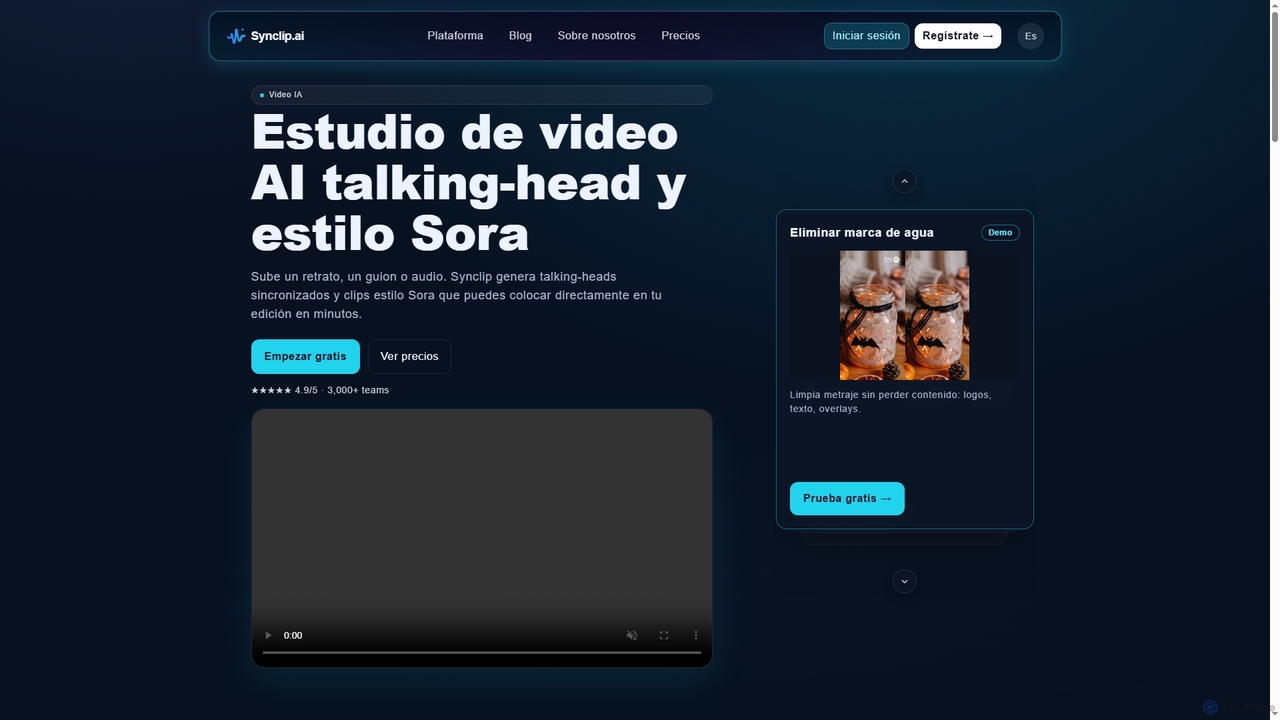This screenshot has width=1280, height=720.
Task: Click the 4.9/5 star rating text
Action: (320, 390)
